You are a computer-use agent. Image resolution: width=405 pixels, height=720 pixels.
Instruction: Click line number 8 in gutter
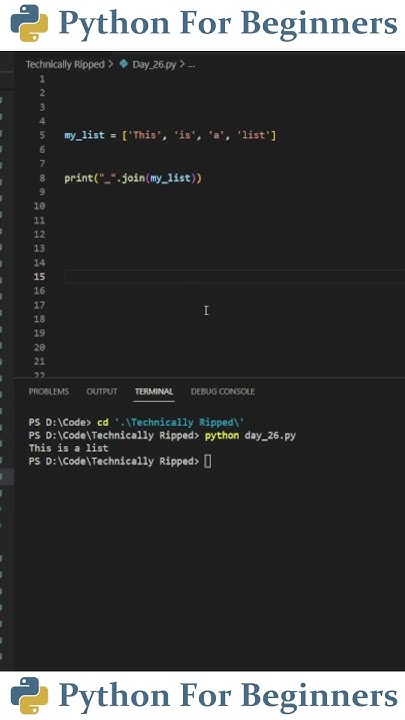pos(43,178)
